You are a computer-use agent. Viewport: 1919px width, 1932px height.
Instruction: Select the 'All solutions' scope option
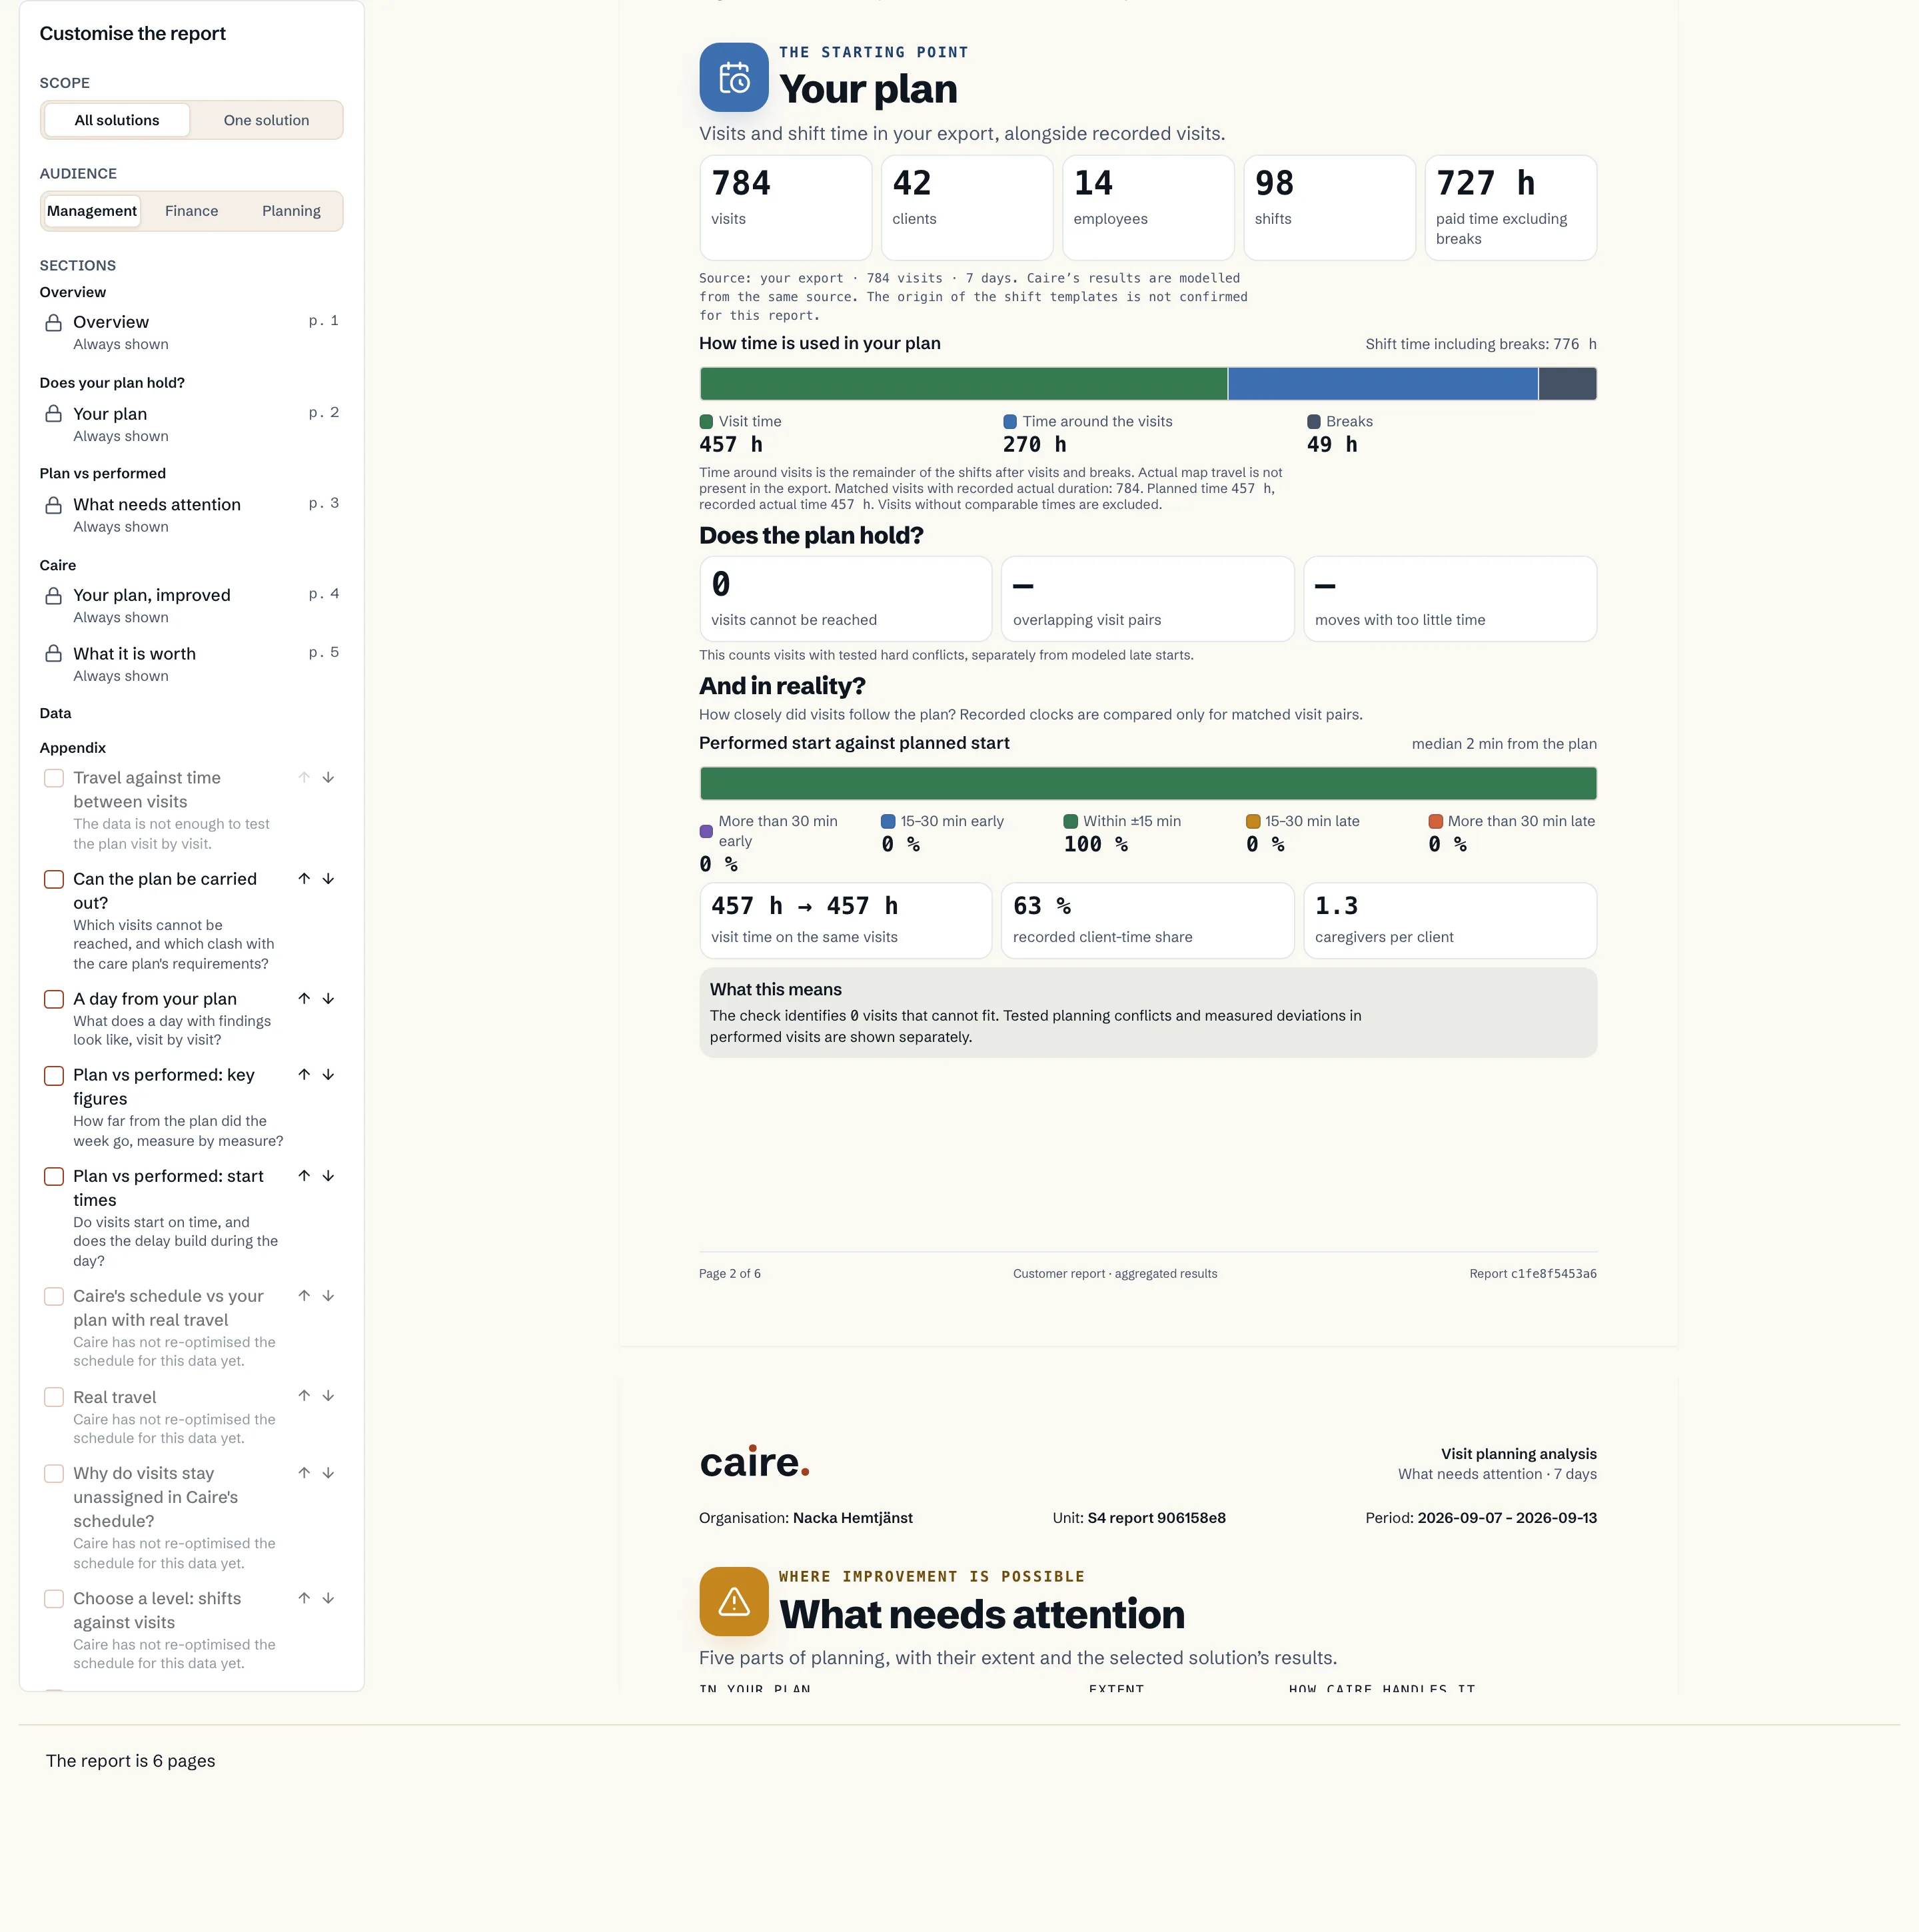[x=117, y=120]
